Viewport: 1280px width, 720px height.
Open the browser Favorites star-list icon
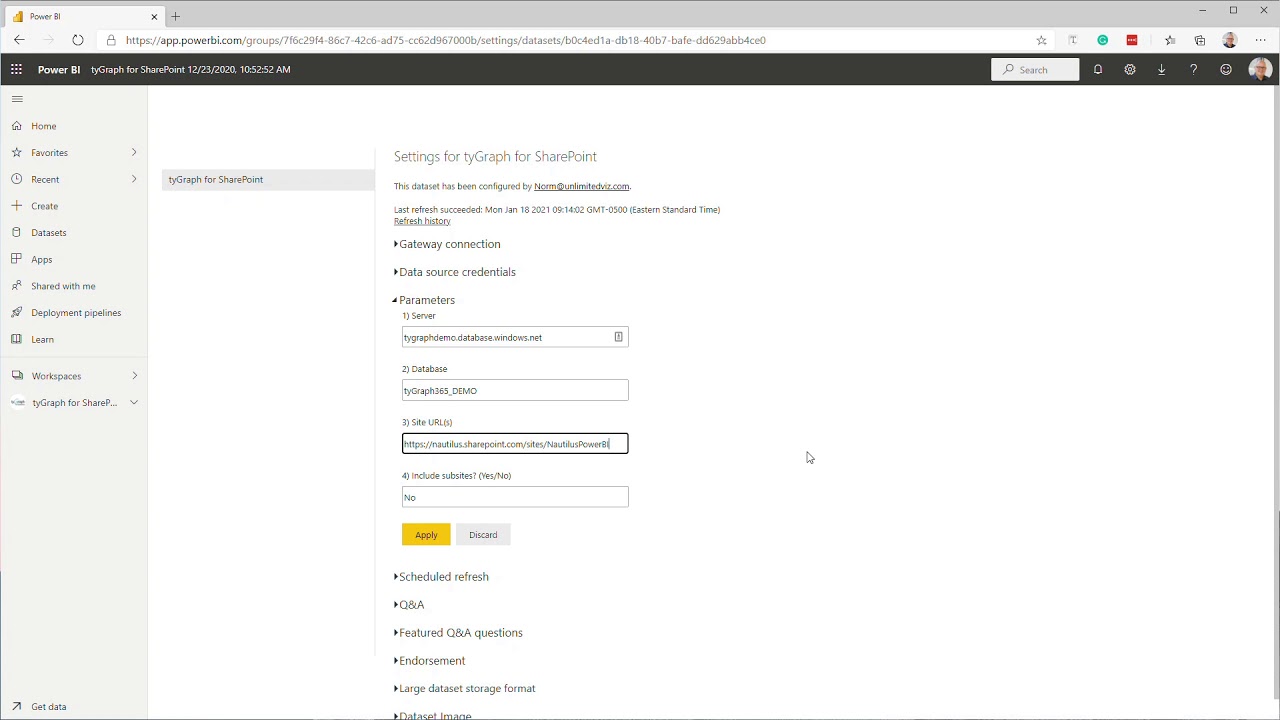[x=1170, y=40]
